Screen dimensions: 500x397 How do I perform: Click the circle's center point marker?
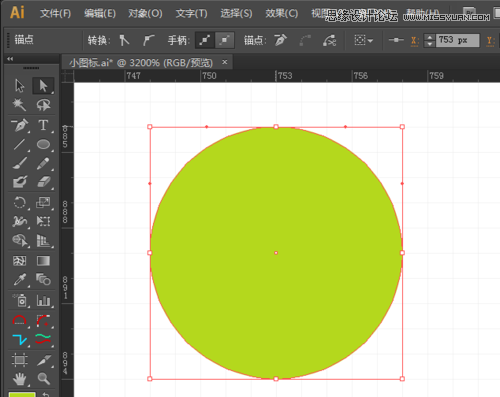(x=276, y=253)
